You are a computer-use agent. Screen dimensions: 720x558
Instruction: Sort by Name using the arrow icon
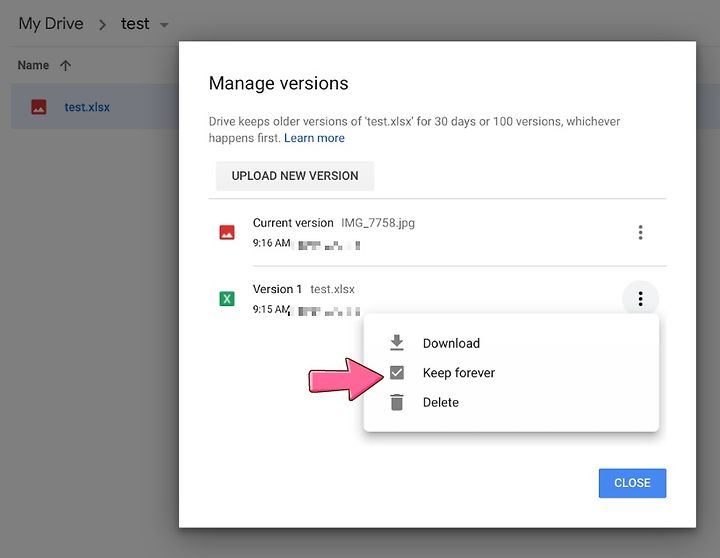(x=65, y=65)
